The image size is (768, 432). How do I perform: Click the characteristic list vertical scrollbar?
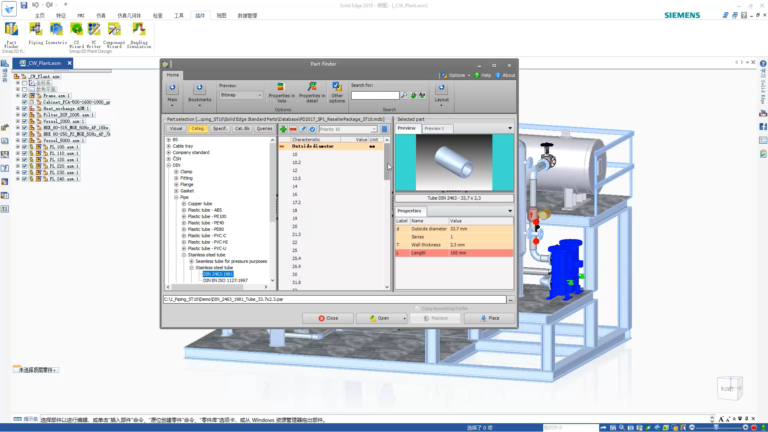pos(387,215)
